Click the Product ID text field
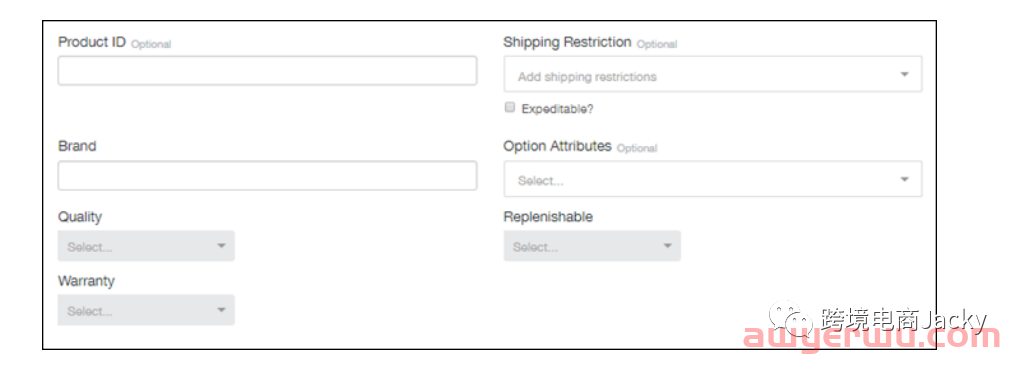Viewport: 1019px width, 367px height. pyautogui.click(x=267, y=71)
